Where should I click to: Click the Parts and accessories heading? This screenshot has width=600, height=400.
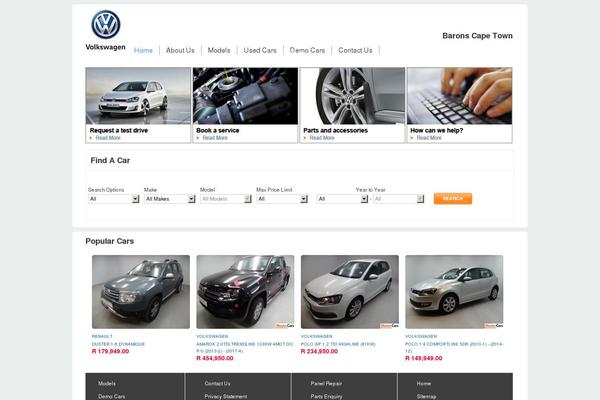pyautogui.click(x=336, y=131)
